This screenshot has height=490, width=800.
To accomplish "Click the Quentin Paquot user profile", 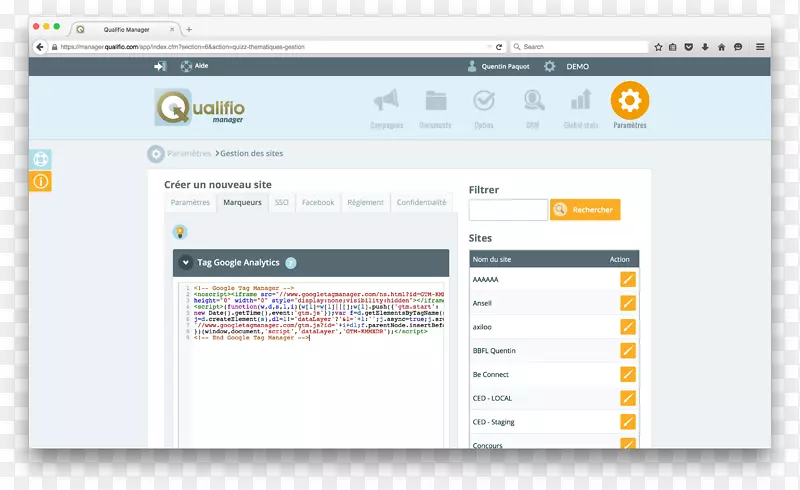I will (x=498, y=66).
